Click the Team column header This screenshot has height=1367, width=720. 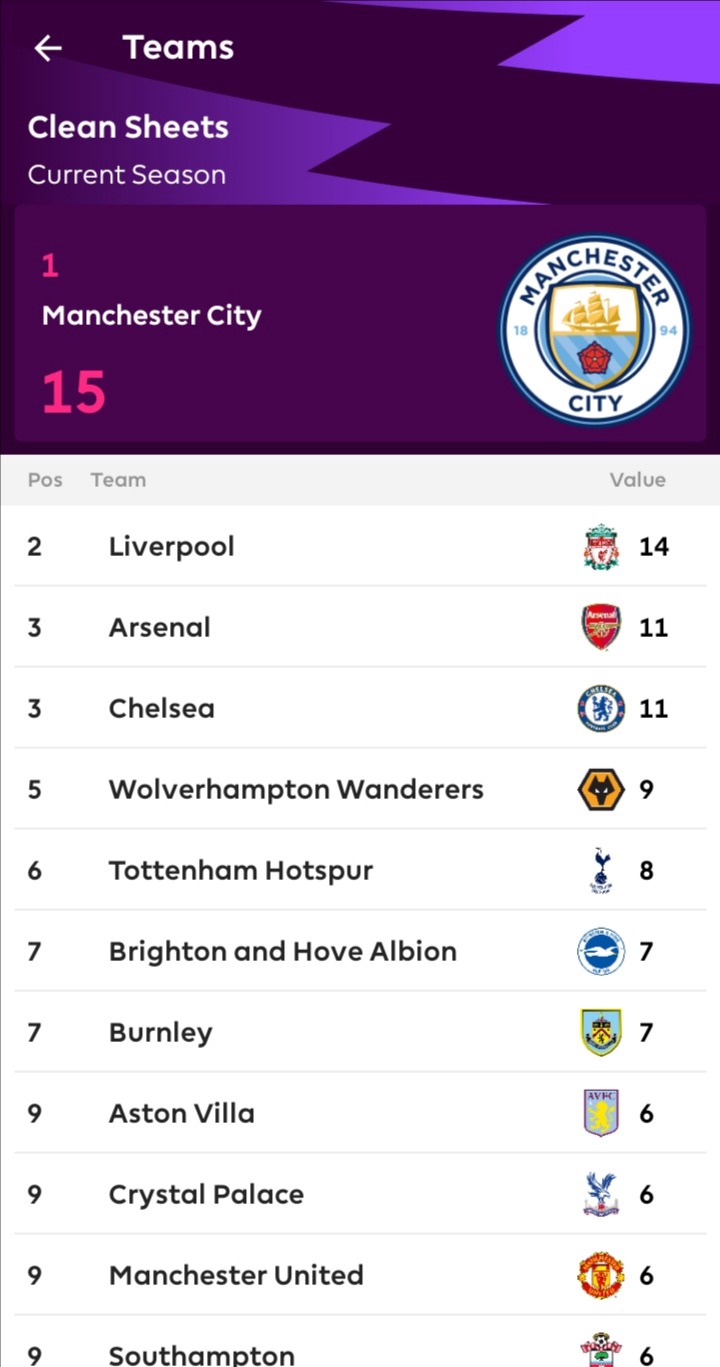click(x=118, y=480)
